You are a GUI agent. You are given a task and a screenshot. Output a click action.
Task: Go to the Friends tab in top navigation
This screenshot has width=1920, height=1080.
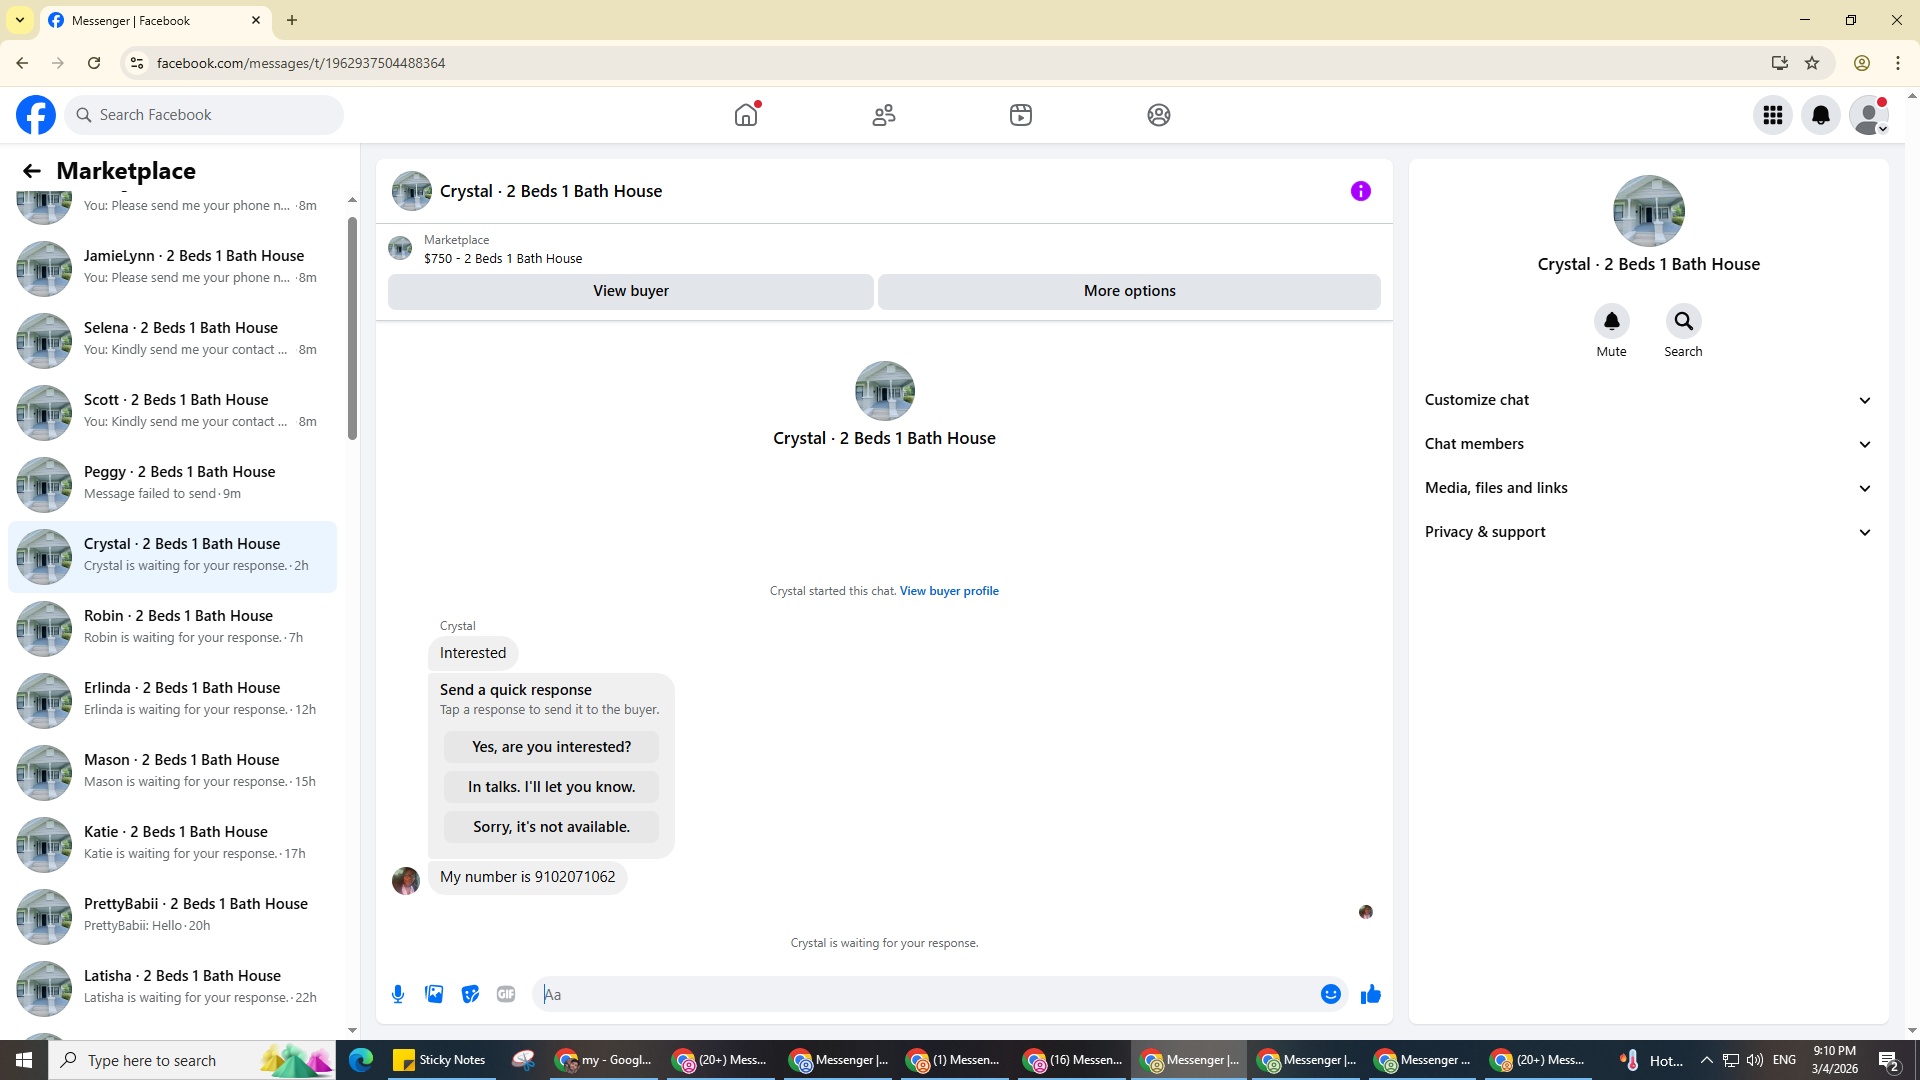tap(883, 115)
